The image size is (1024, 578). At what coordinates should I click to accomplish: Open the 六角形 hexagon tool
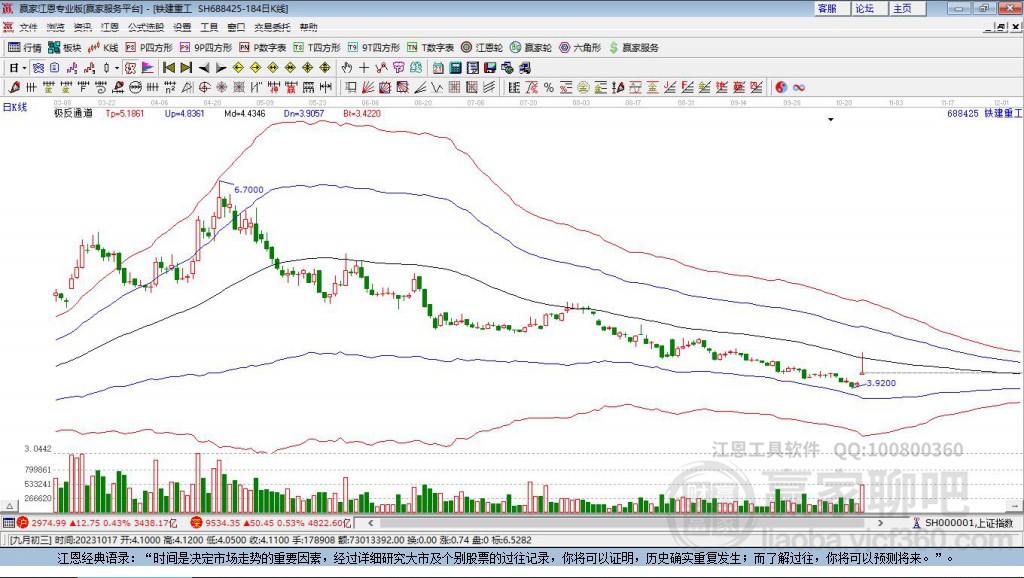point(580,48)
